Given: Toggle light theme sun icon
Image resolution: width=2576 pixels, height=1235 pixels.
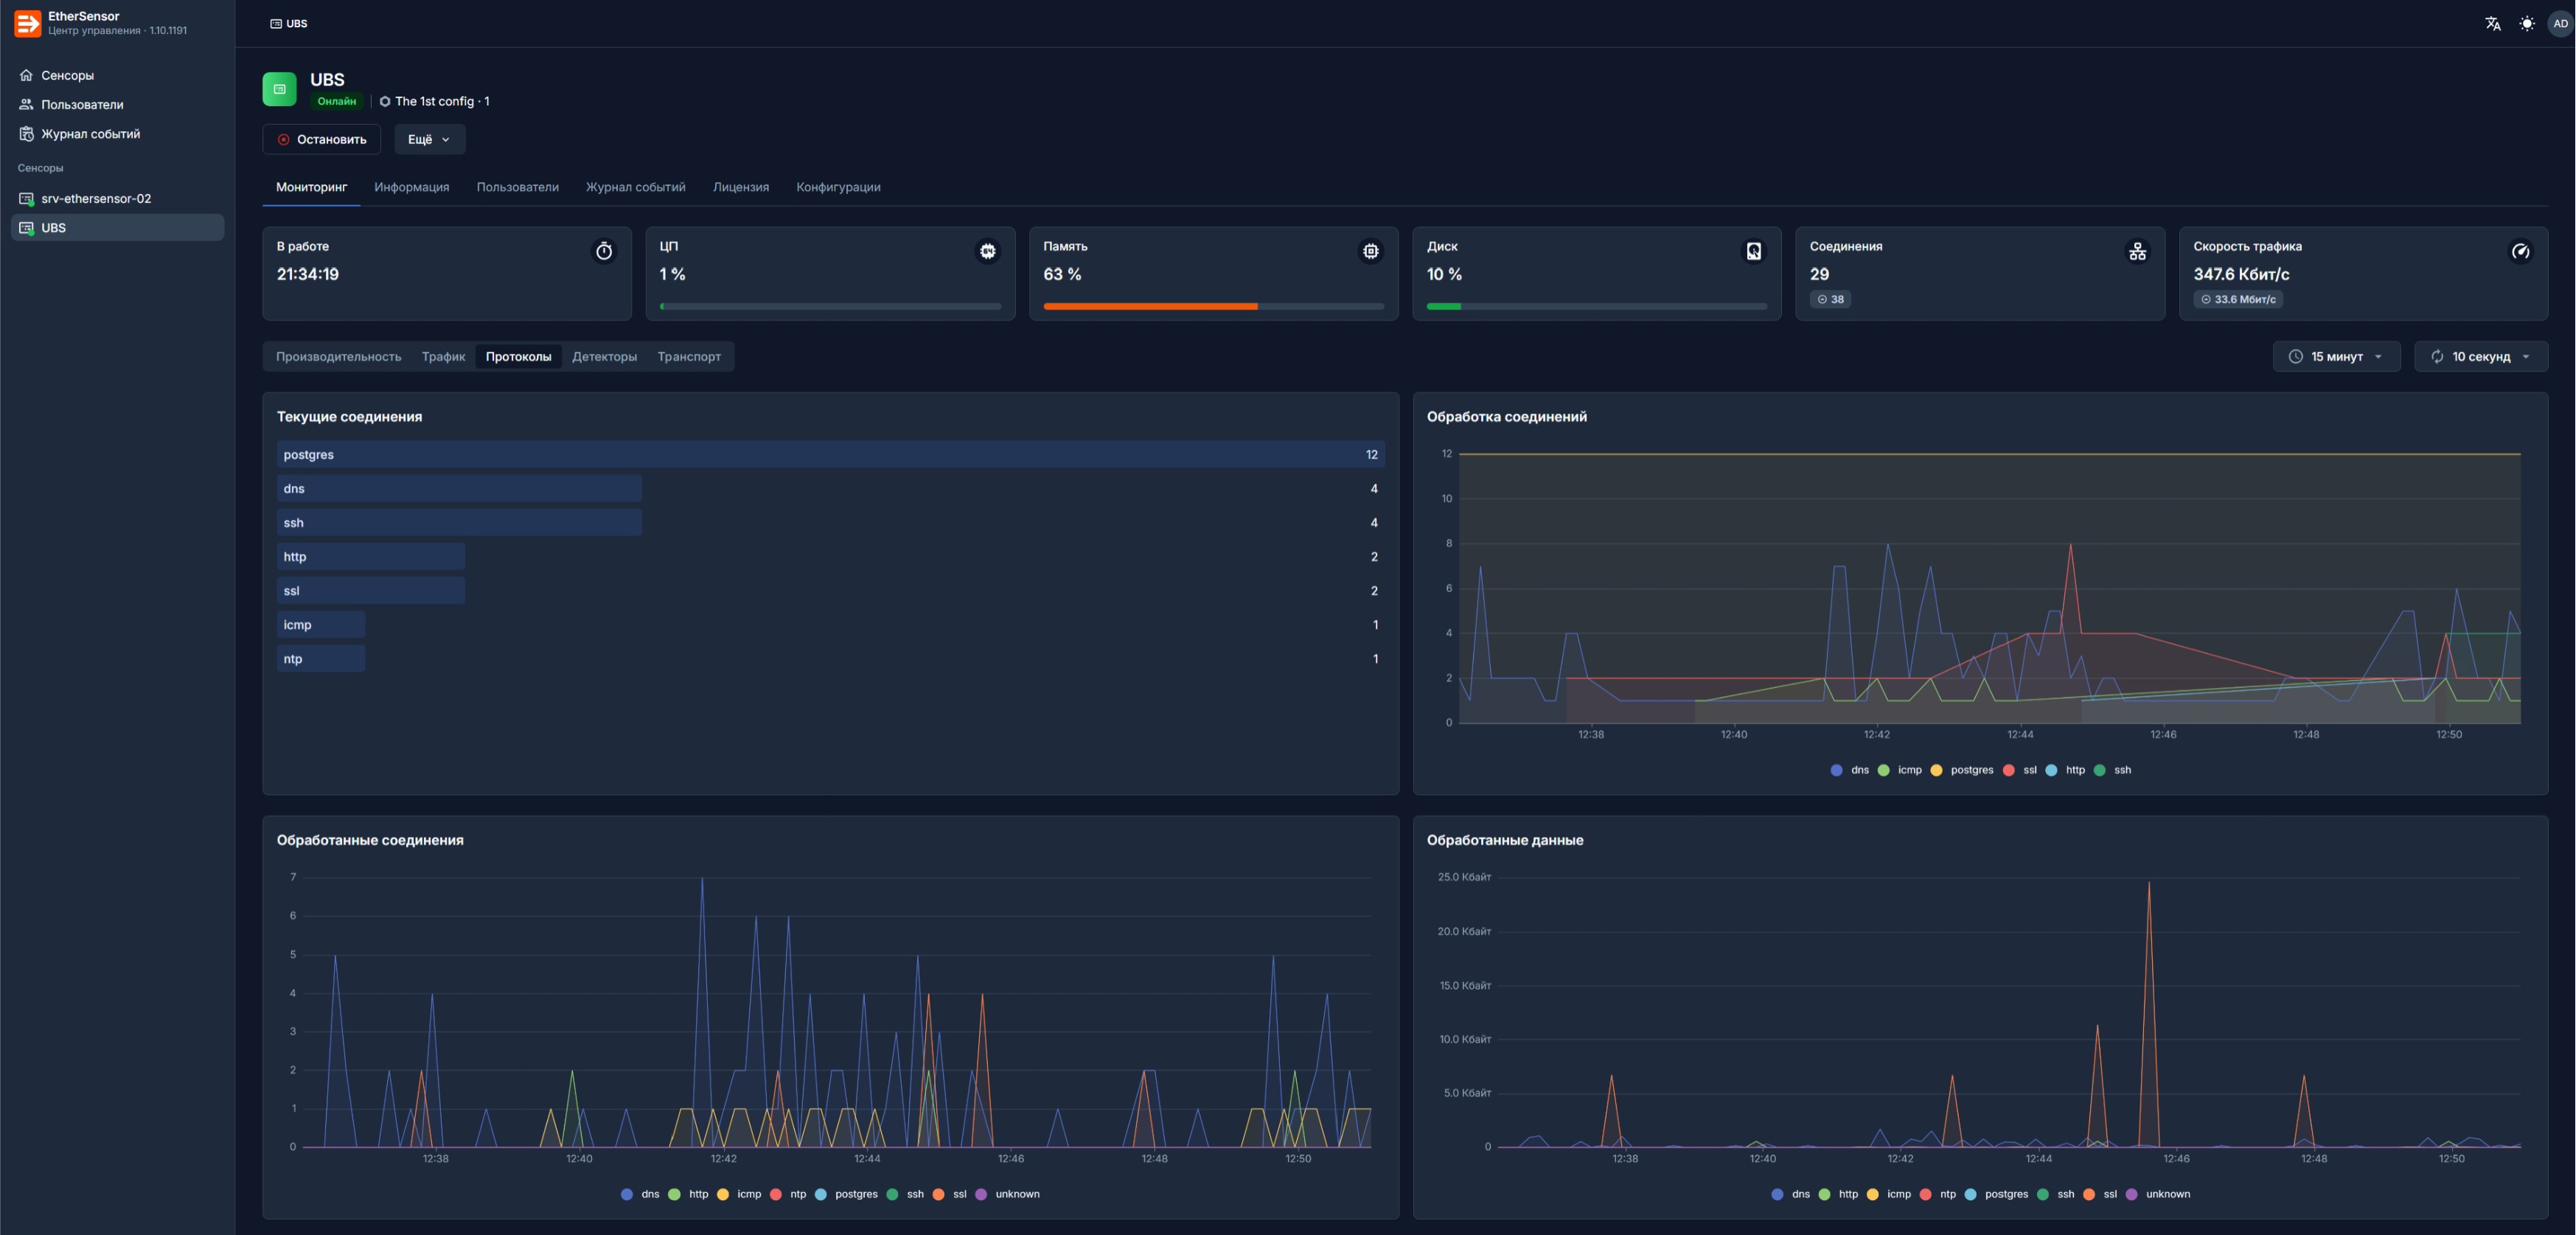Looking at the screenshot, I should (2526, 23).
